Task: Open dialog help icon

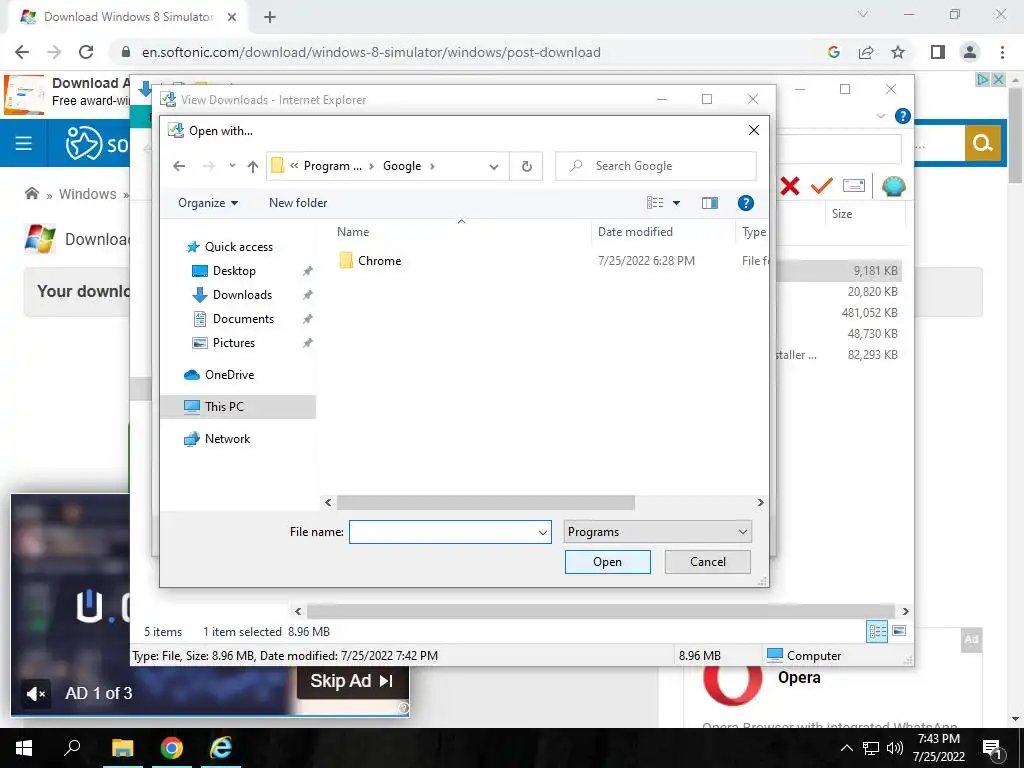Action: click(745, 203)
